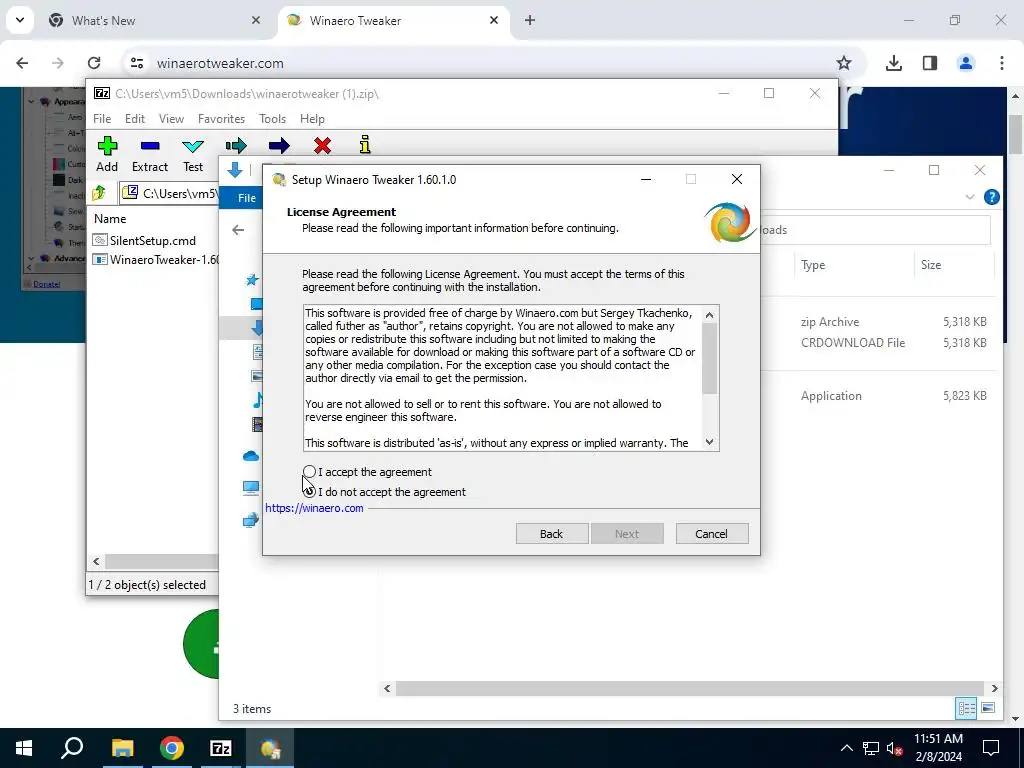Screen dimensions: 1024x768
Task: Open a new Chrome tab
Action: point(530,21)
